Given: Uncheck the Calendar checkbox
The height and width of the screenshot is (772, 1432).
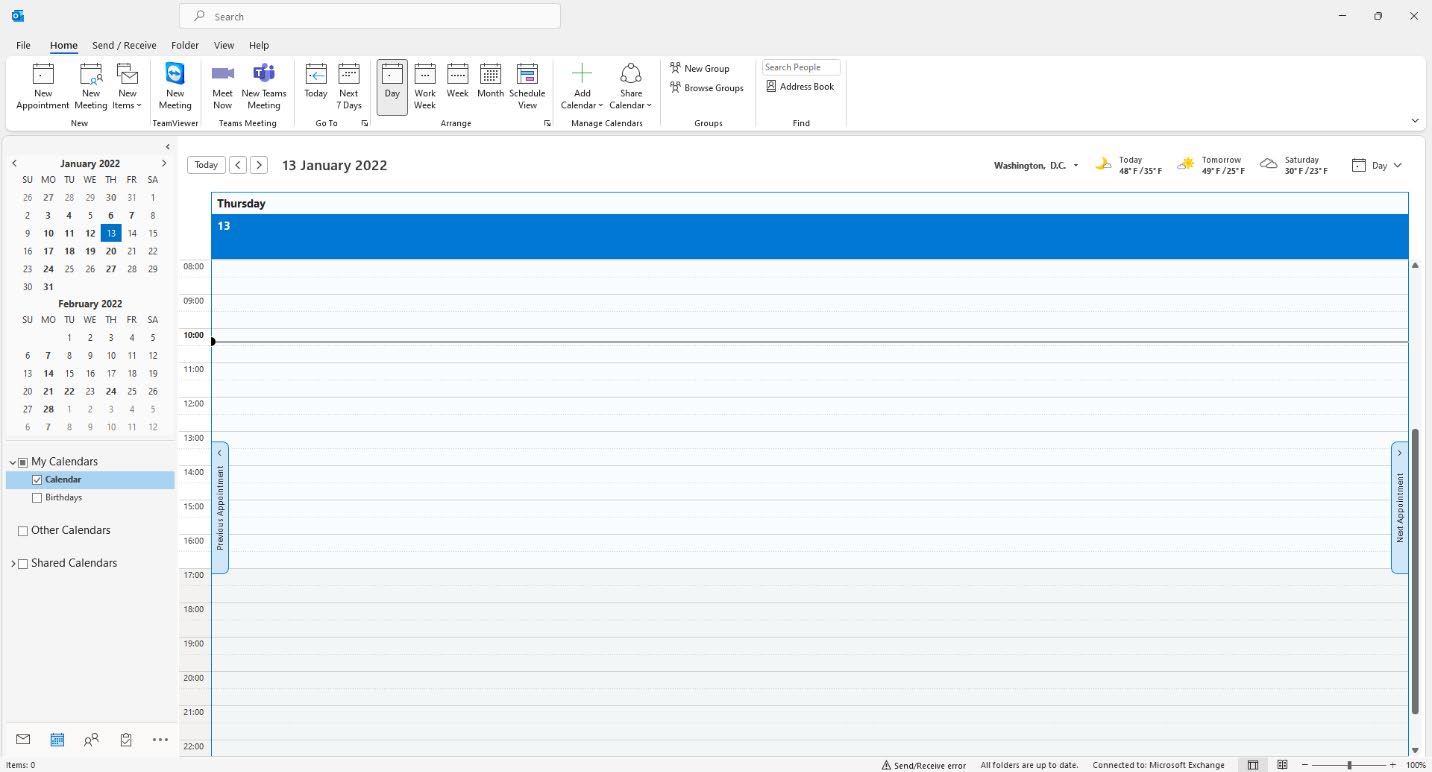Looking at the screenshot, I should click(x=38, y=480).
